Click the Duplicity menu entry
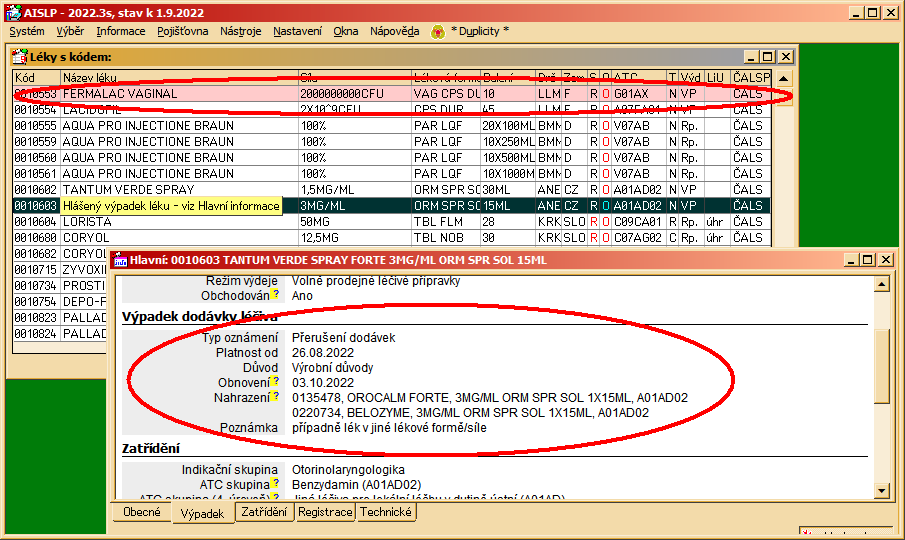Viewport: 905px width, 540px height. (480, 31)
